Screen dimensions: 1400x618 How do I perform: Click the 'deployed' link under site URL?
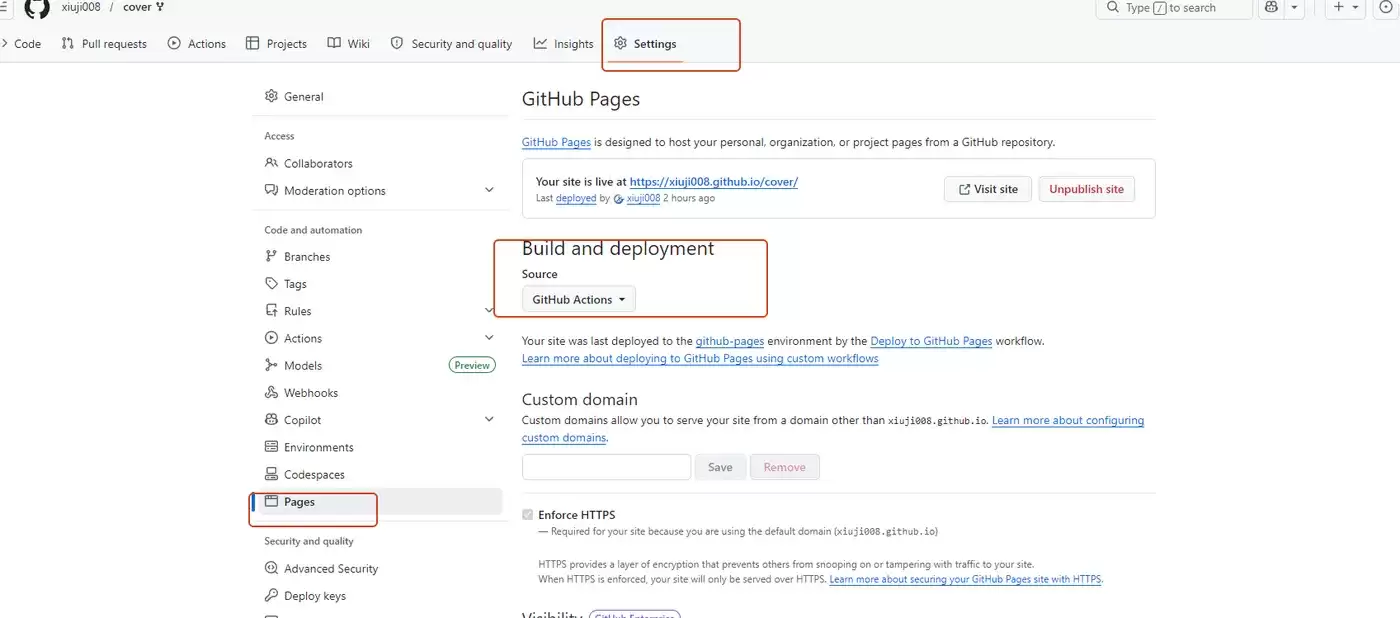(x=576, y=198)
